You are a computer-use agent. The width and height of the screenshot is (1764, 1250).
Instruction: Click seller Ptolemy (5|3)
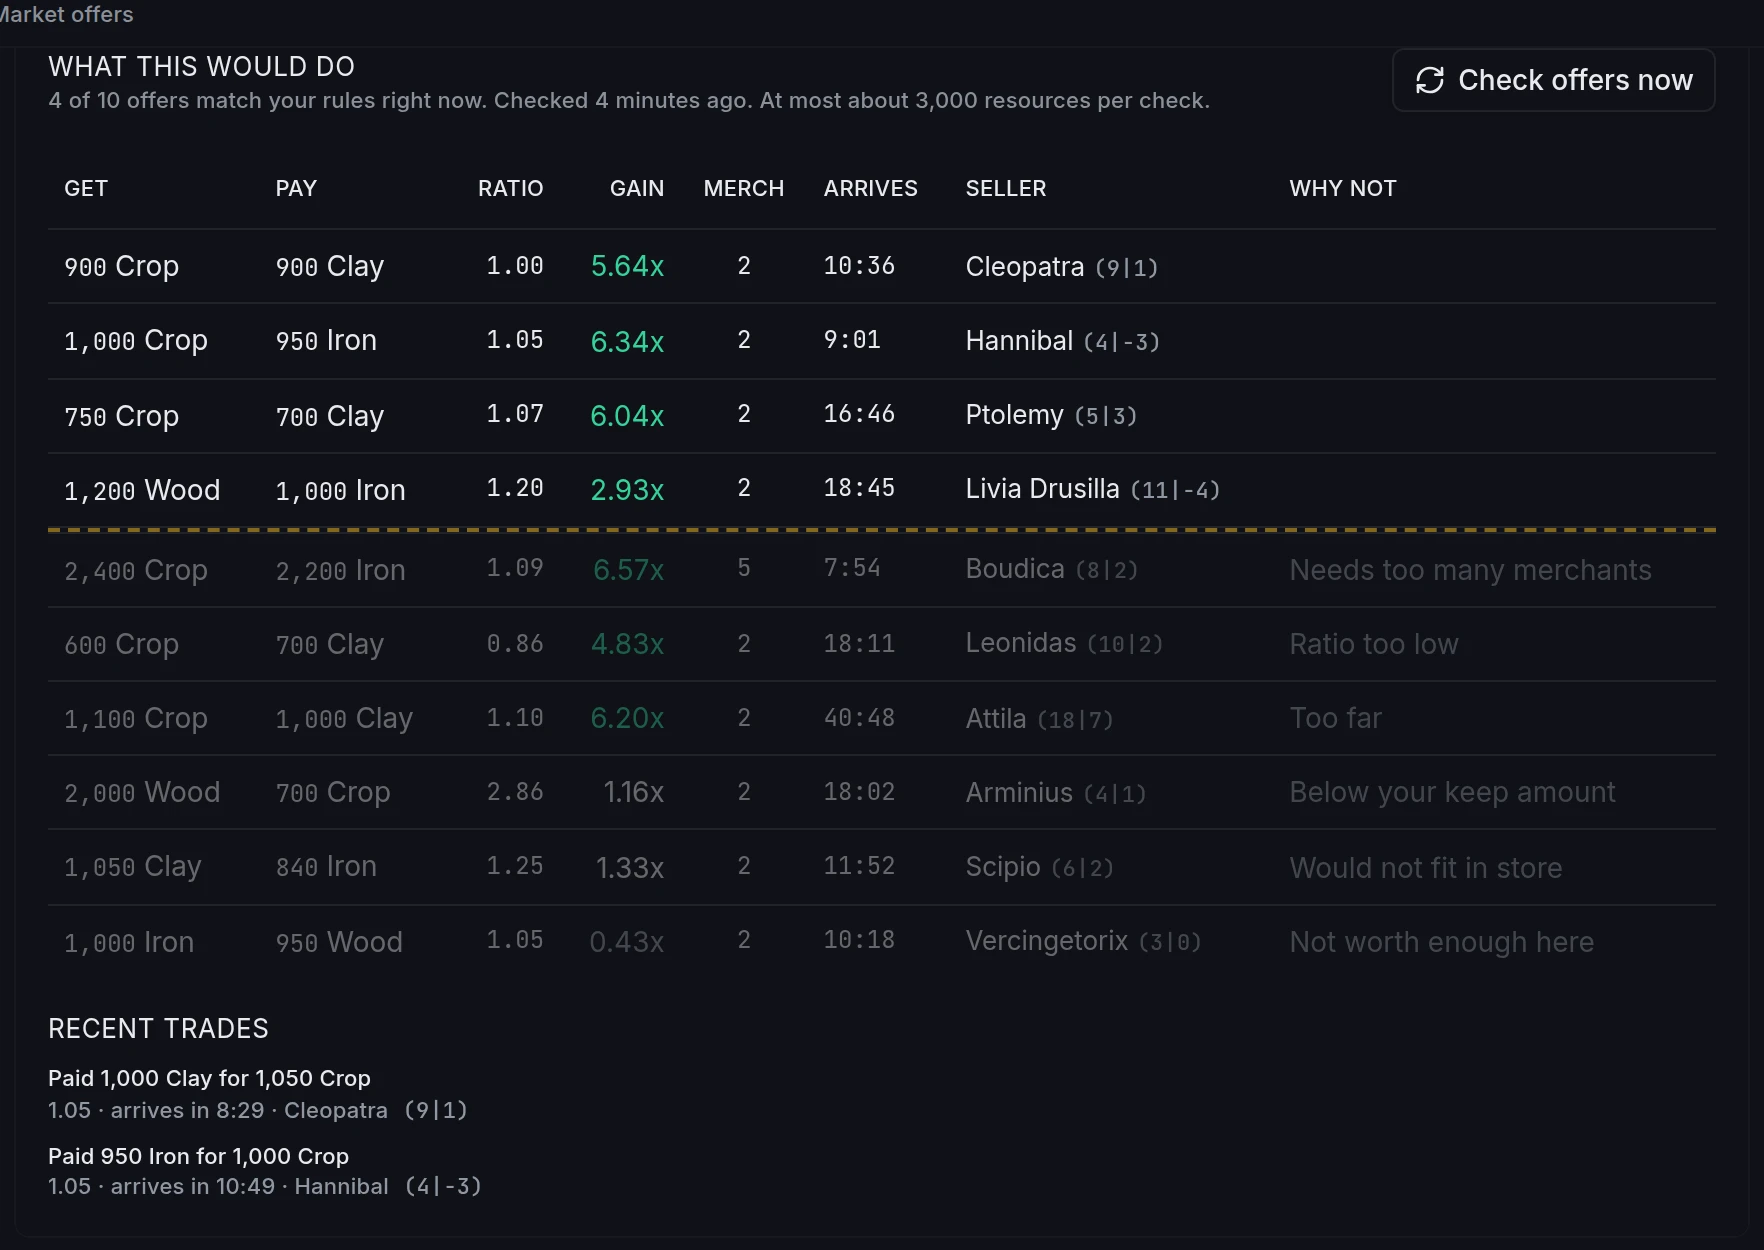tap(1051, 415)
